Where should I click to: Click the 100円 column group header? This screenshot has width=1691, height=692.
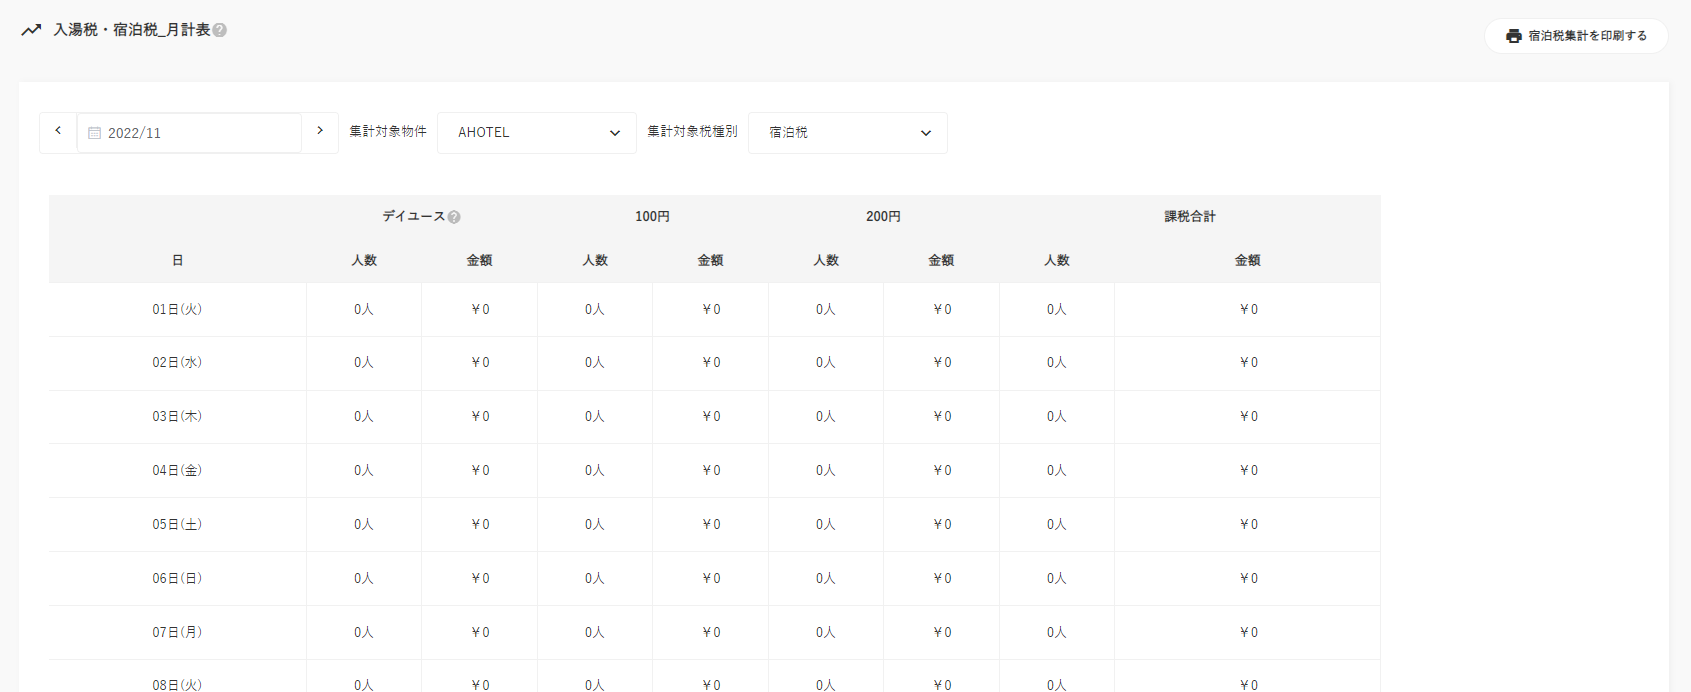[652, 217]
